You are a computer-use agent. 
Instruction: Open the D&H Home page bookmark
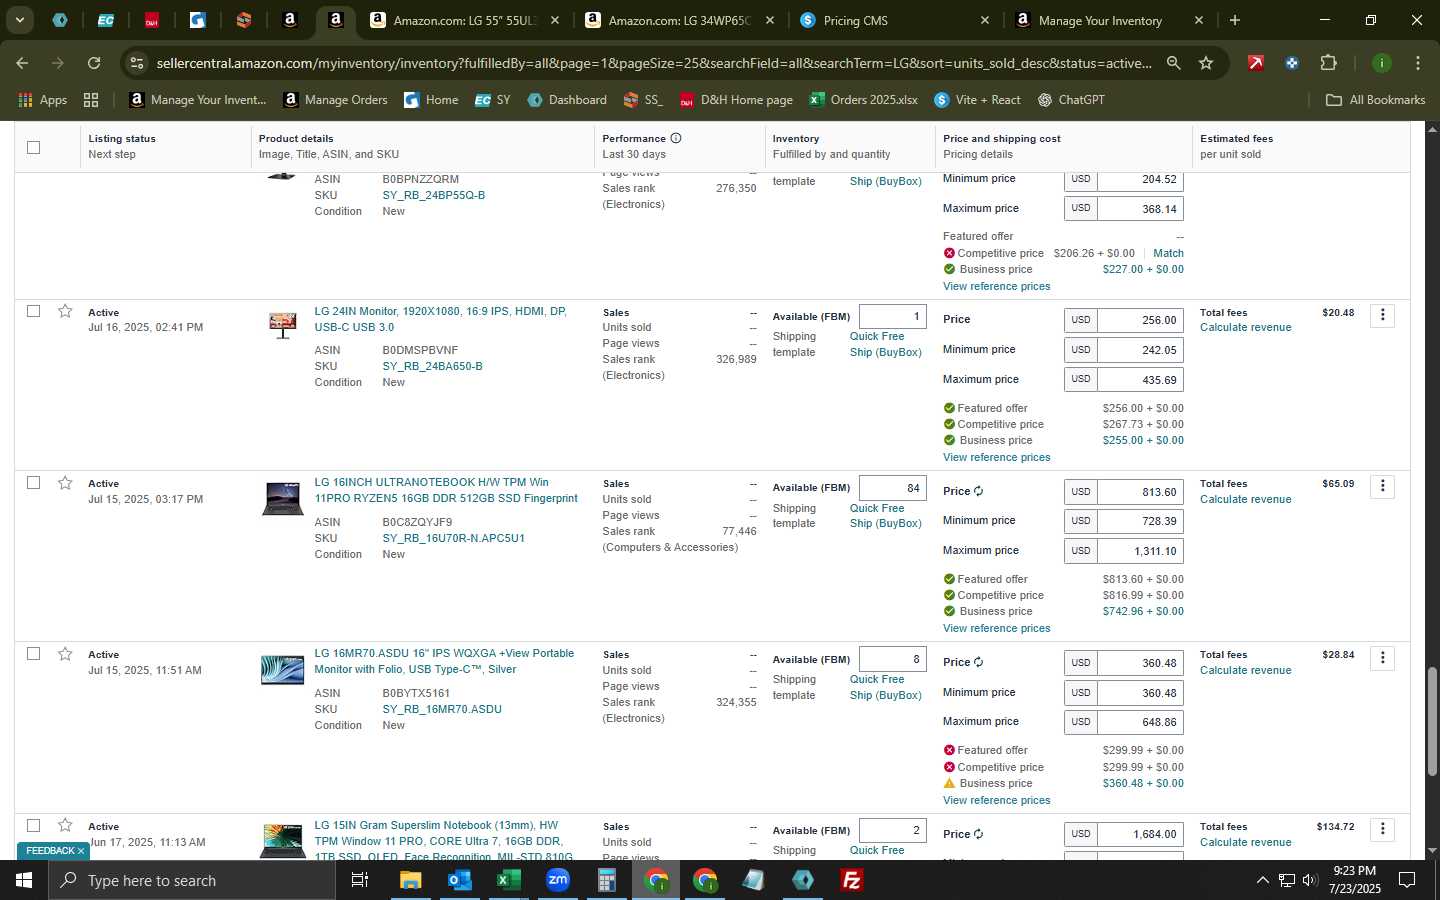pyautogui.click(x=736, y=100)
